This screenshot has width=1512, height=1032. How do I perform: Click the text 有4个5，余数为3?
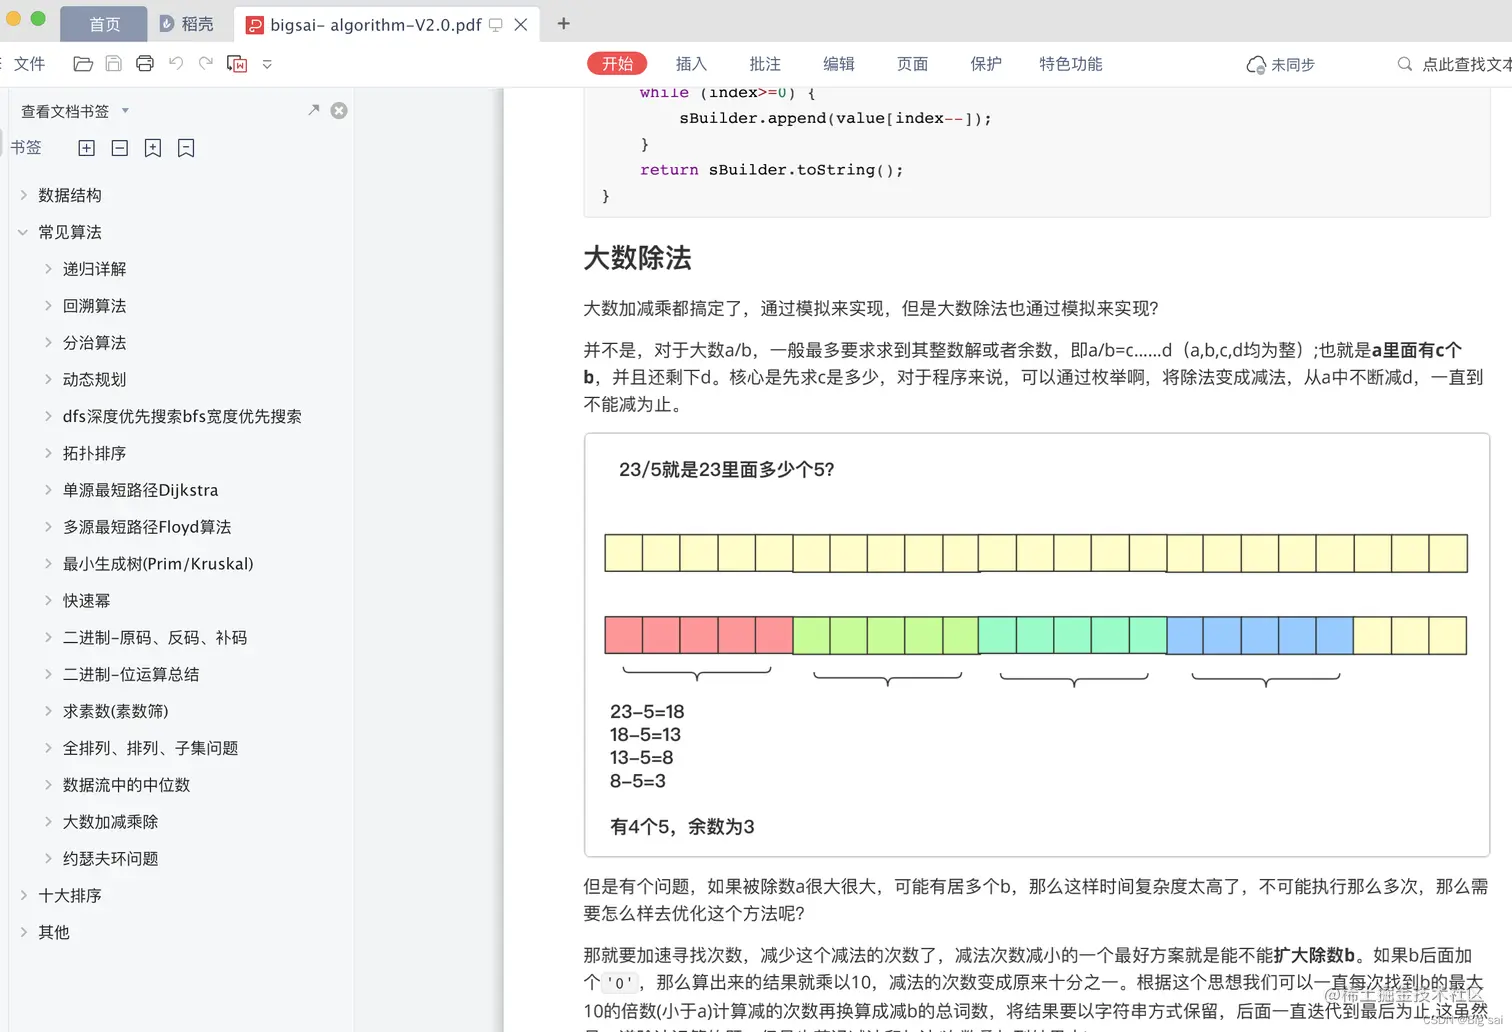click(x=682, y=827)
